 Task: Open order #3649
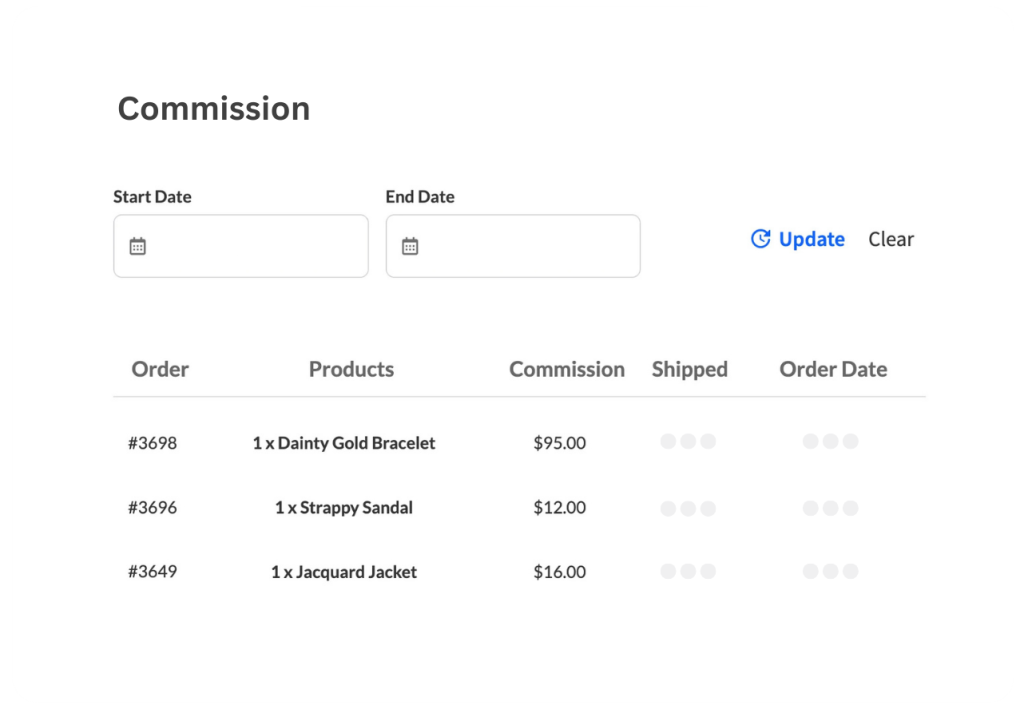pyautogui.click(x=152, y=572)
